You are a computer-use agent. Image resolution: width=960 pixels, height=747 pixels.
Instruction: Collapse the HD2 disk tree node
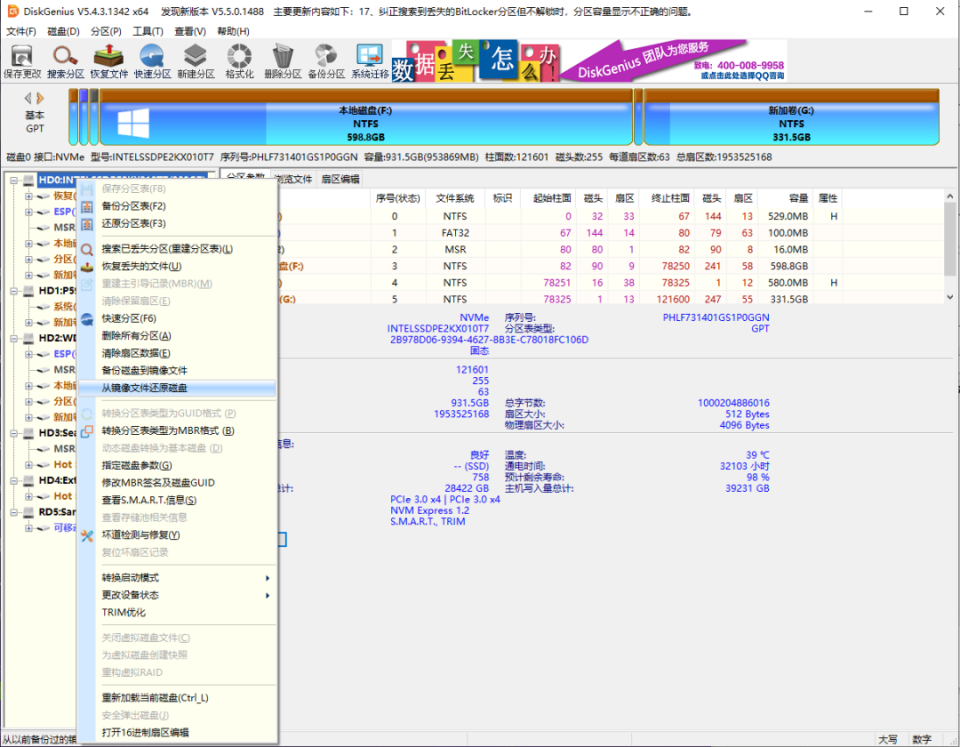(x=13, y=338)
